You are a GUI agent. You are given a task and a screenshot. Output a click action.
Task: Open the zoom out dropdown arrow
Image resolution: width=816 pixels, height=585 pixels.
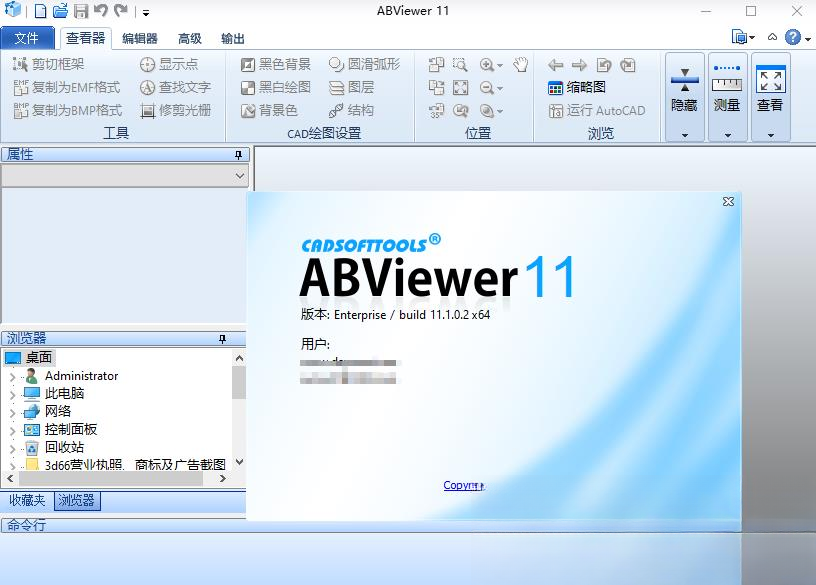point(500,88)
